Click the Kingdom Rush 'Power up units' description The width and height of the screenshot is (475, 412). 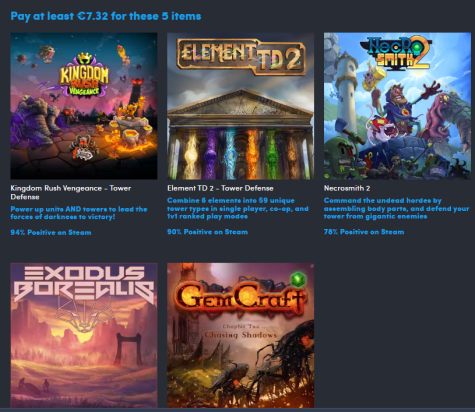click(x=79, y=213)
